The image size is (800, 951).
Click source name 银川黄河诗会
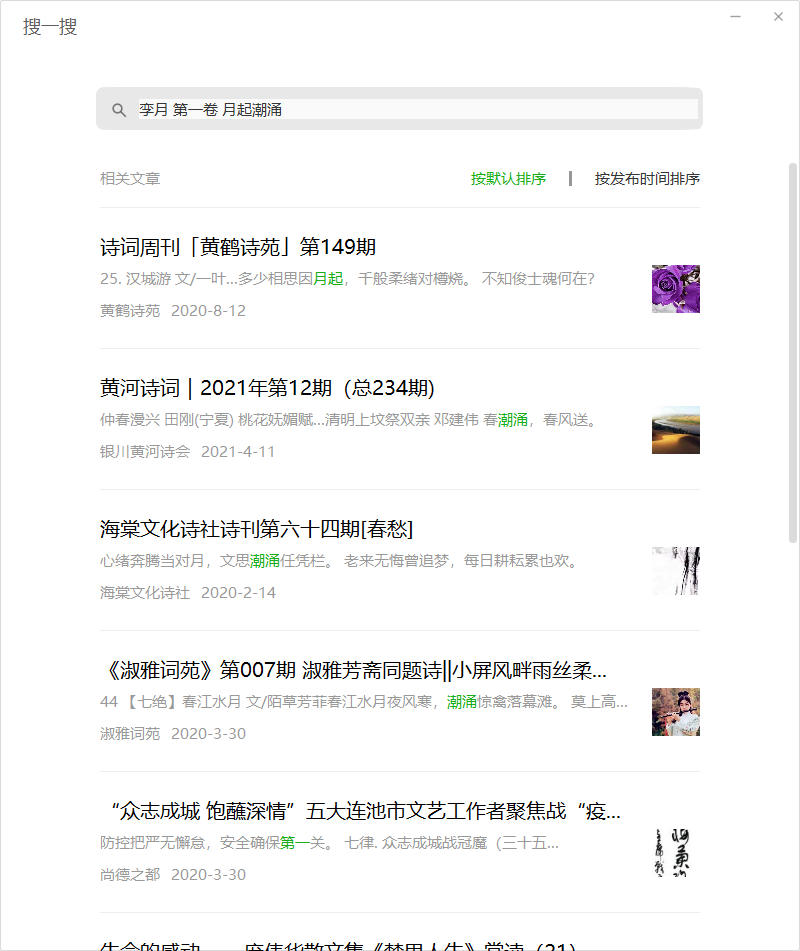(145, 452)
